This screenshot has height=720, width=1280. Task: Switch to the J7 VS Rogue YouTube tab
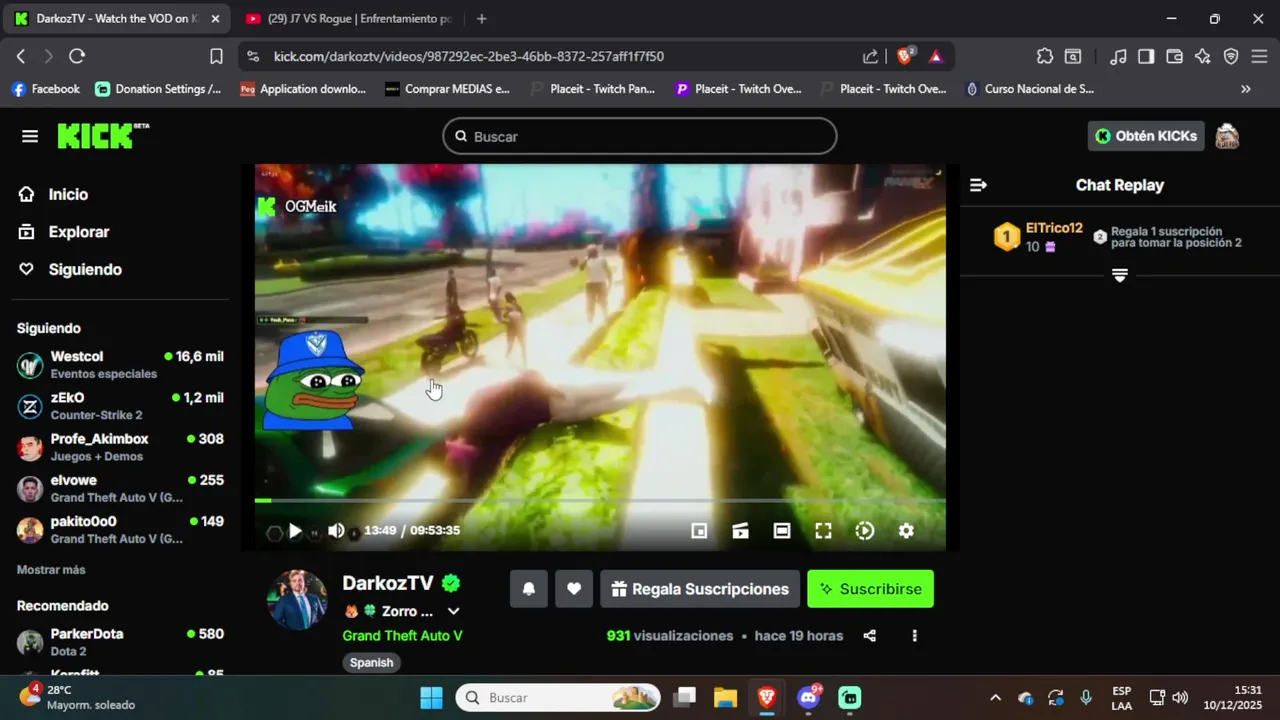tap(348, 19)
